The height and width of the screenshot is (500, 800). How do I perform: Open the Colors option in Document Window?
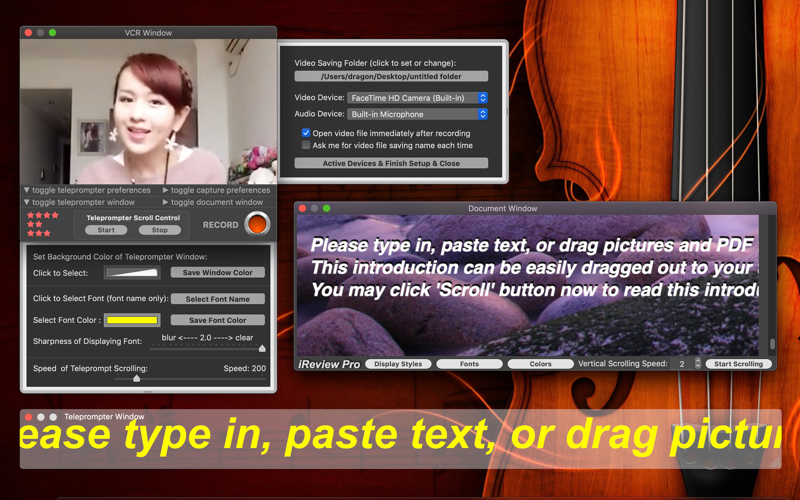tap(540, 364)
